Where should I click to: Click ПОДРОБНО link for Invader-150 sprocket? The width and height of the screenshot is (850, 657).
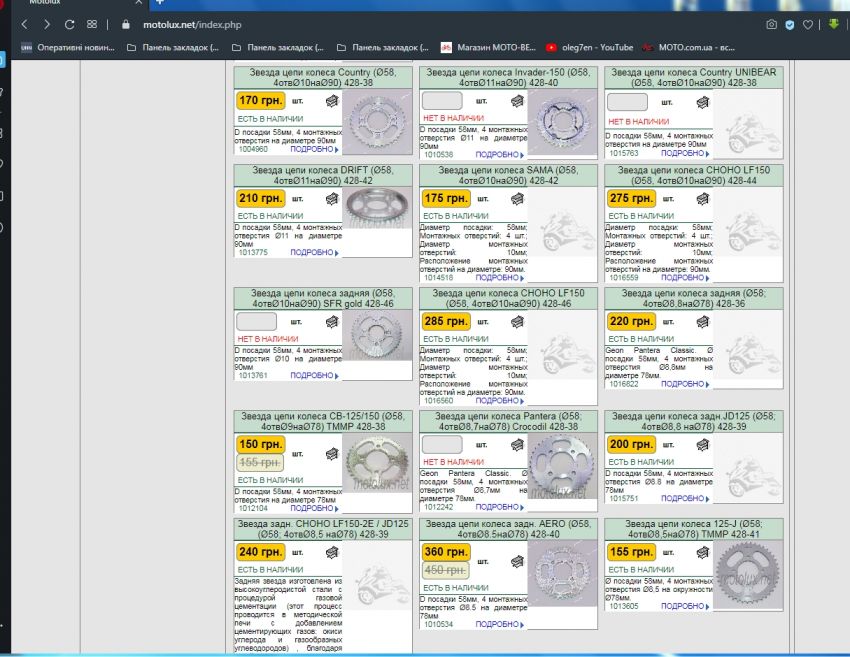[x=500, y=155]
